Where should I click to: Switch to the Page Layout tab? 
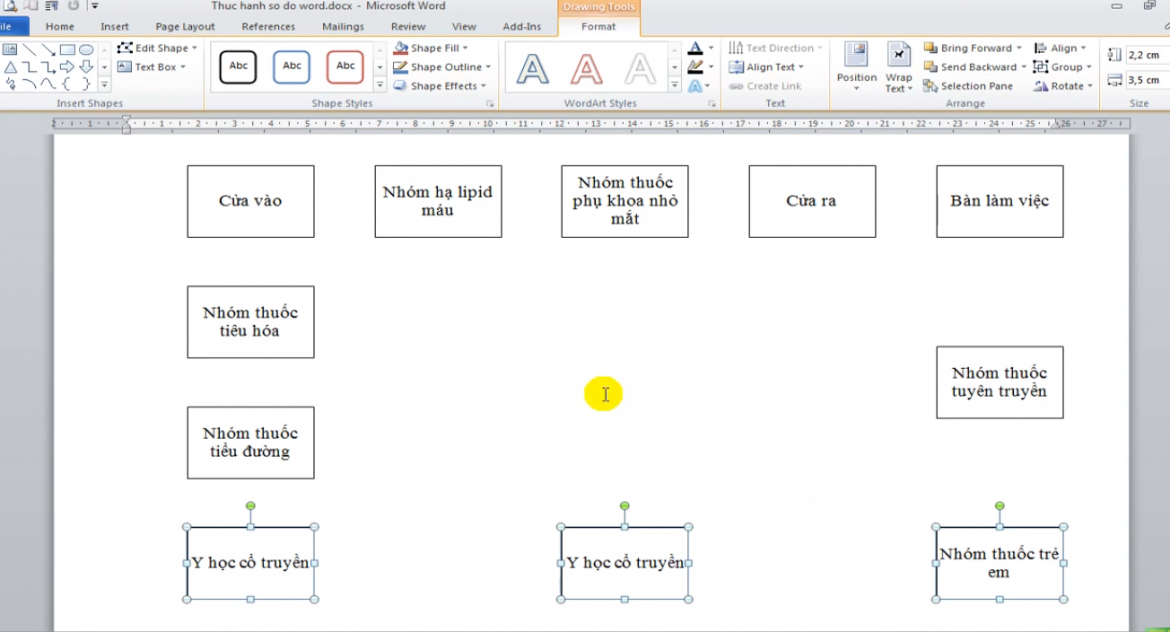click(x=185, y=27)
